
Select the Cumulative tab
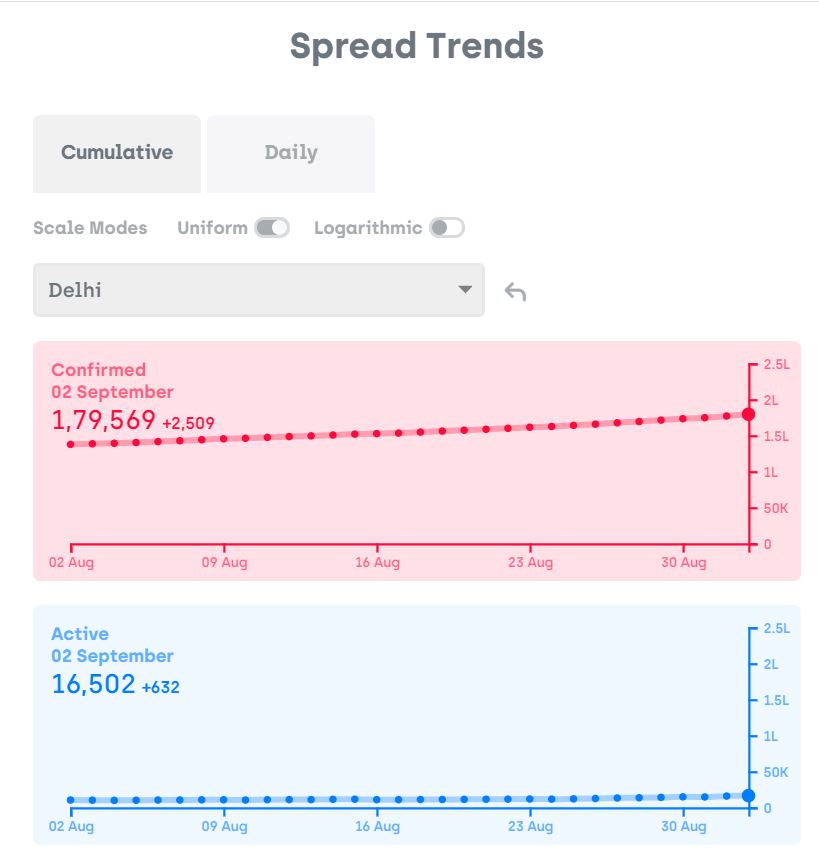[x=117, y=153]
